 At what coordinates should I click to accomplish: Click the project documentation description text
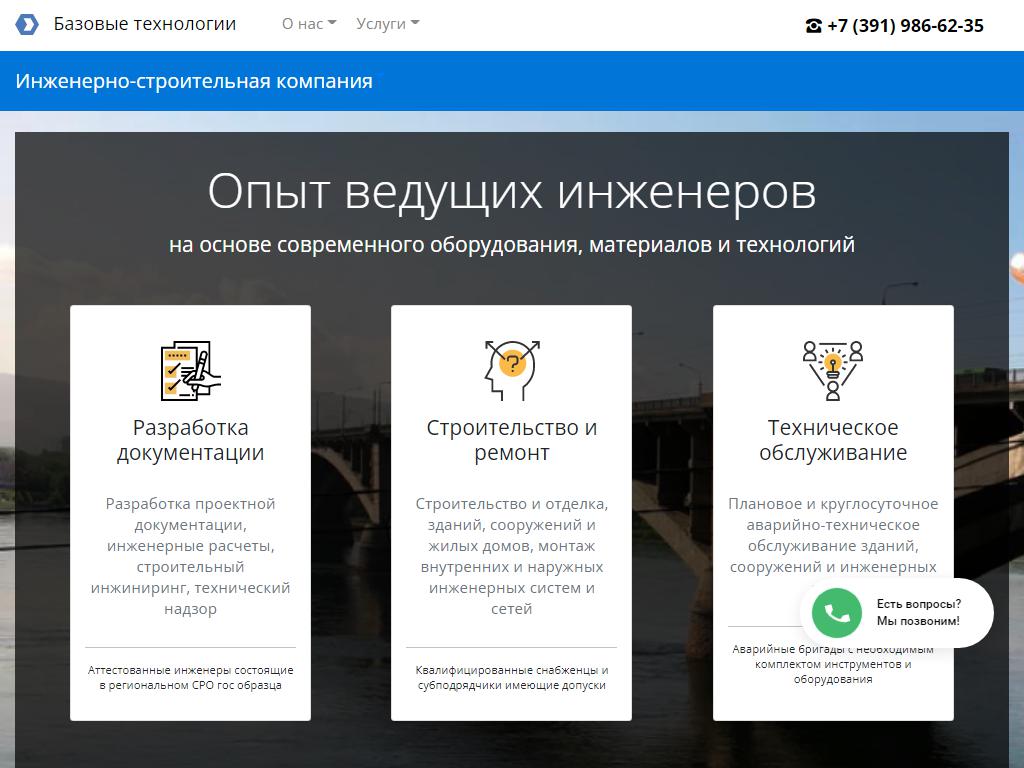click(190, 556)
